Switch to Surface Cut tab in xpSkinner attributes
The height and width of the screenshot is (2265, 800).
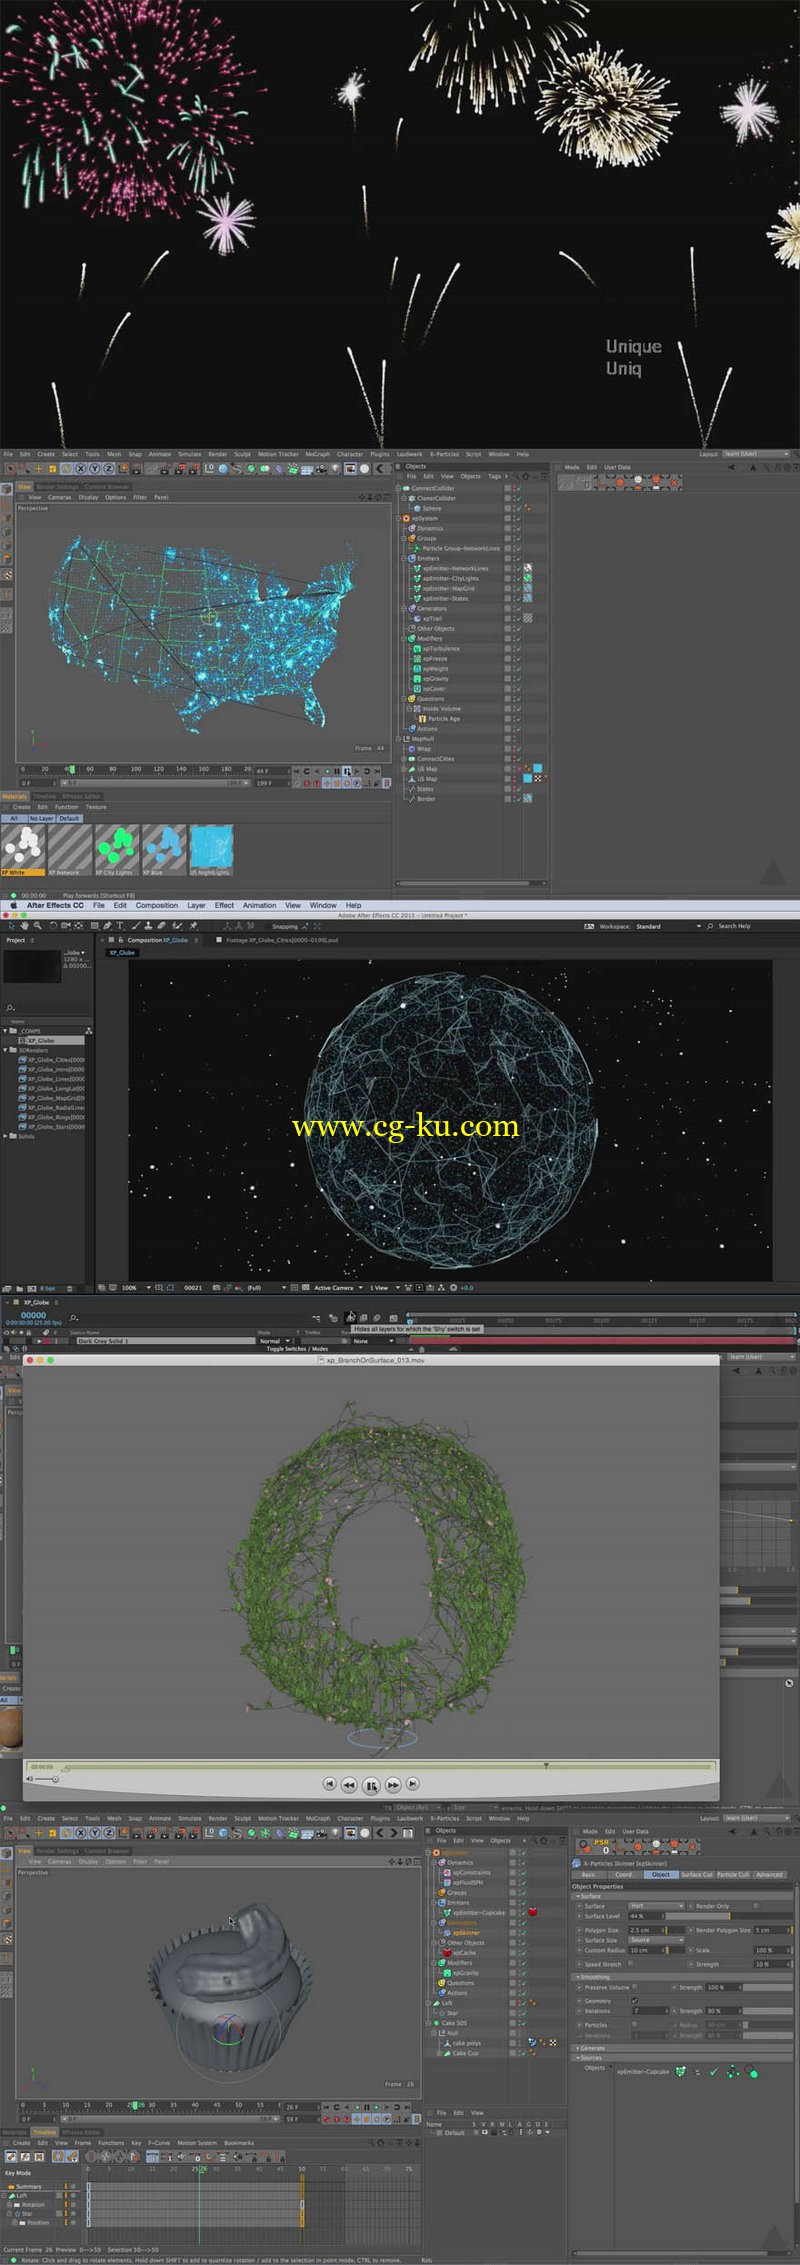pyautogui.click(x=697, y=1875)
